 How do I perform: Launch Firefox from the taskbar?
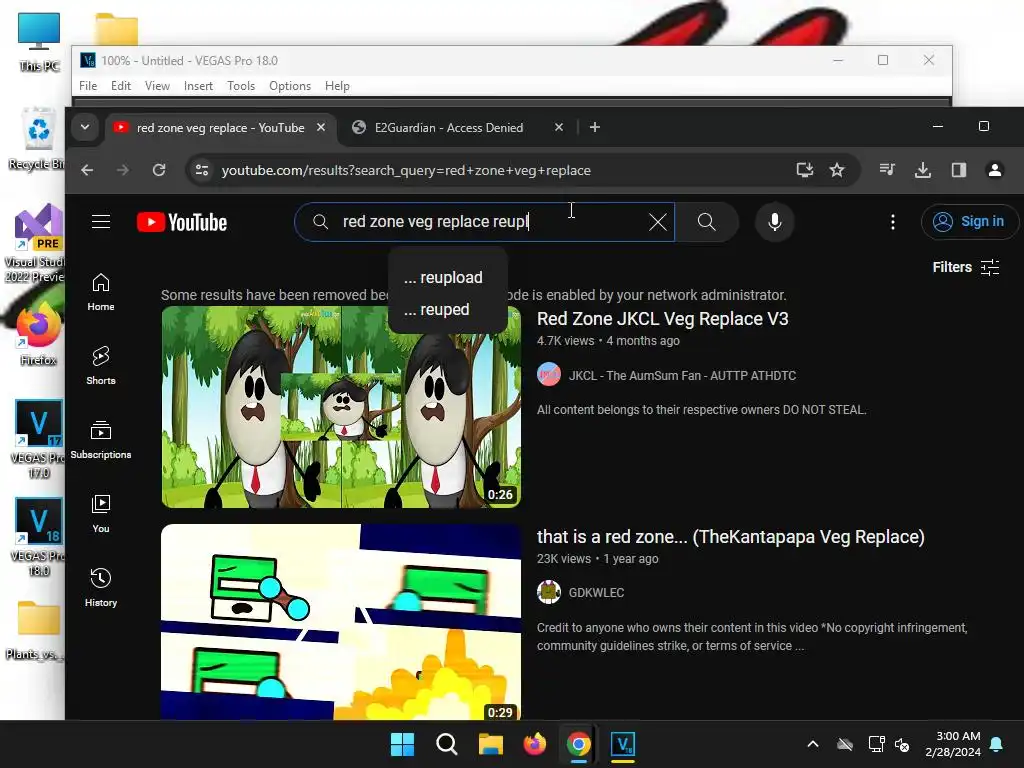pos(534,744)
